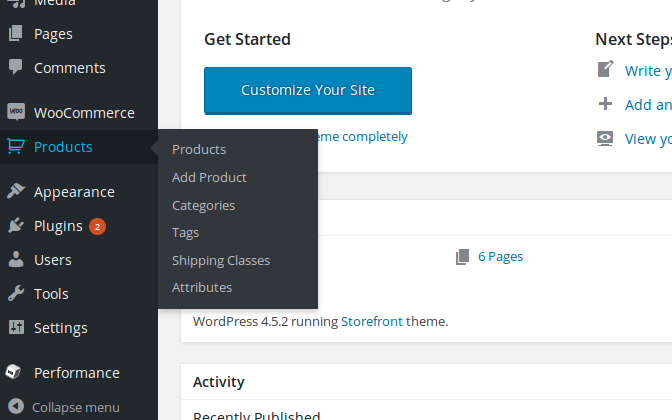Select Tags in the Products submenu
The width and height of the screenshot is (672, 420).
pyautogui.click(x=186, y=232)
